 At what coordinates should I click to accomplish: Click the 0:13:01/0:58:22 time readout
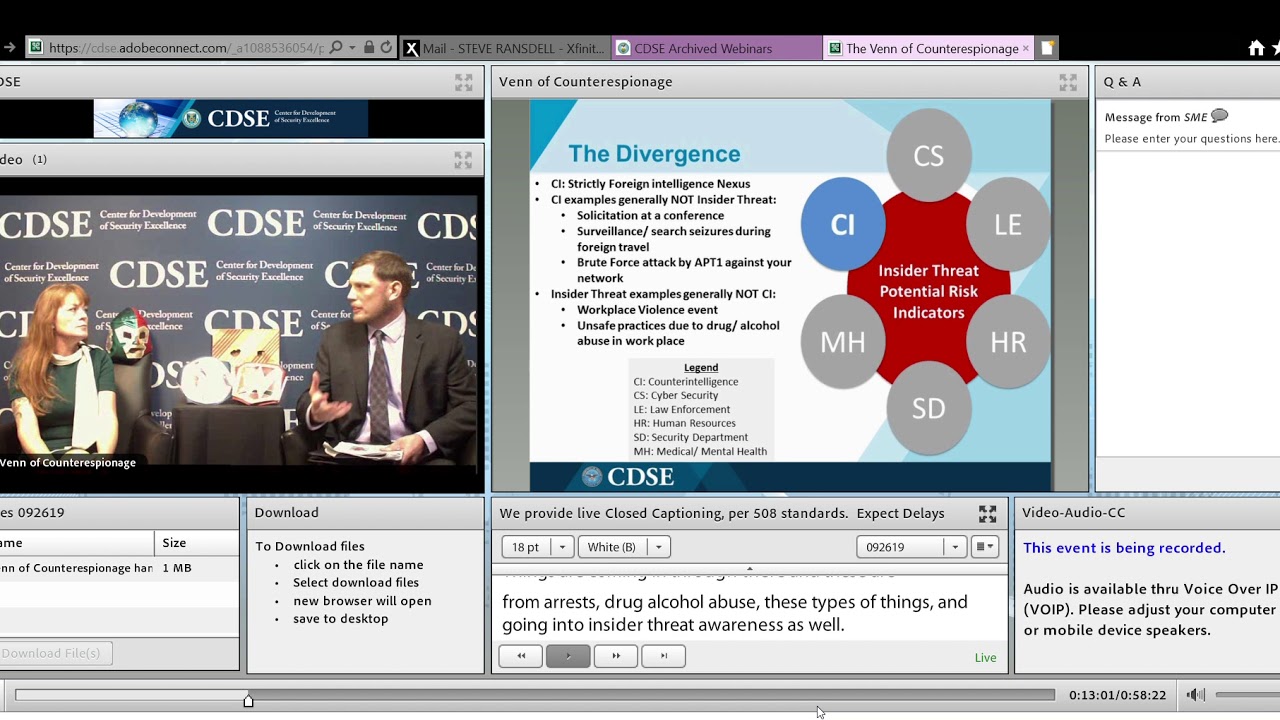[1117, 695]
